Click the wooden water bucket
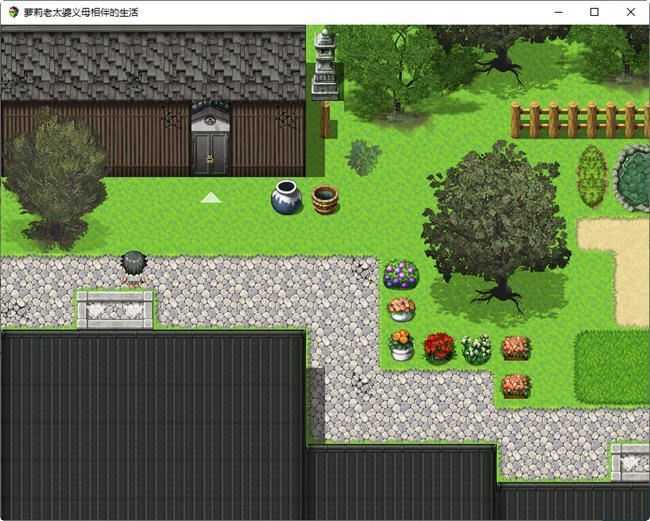Image resolution: width=650 pixels, height=521 pixels. pos(324,199)
